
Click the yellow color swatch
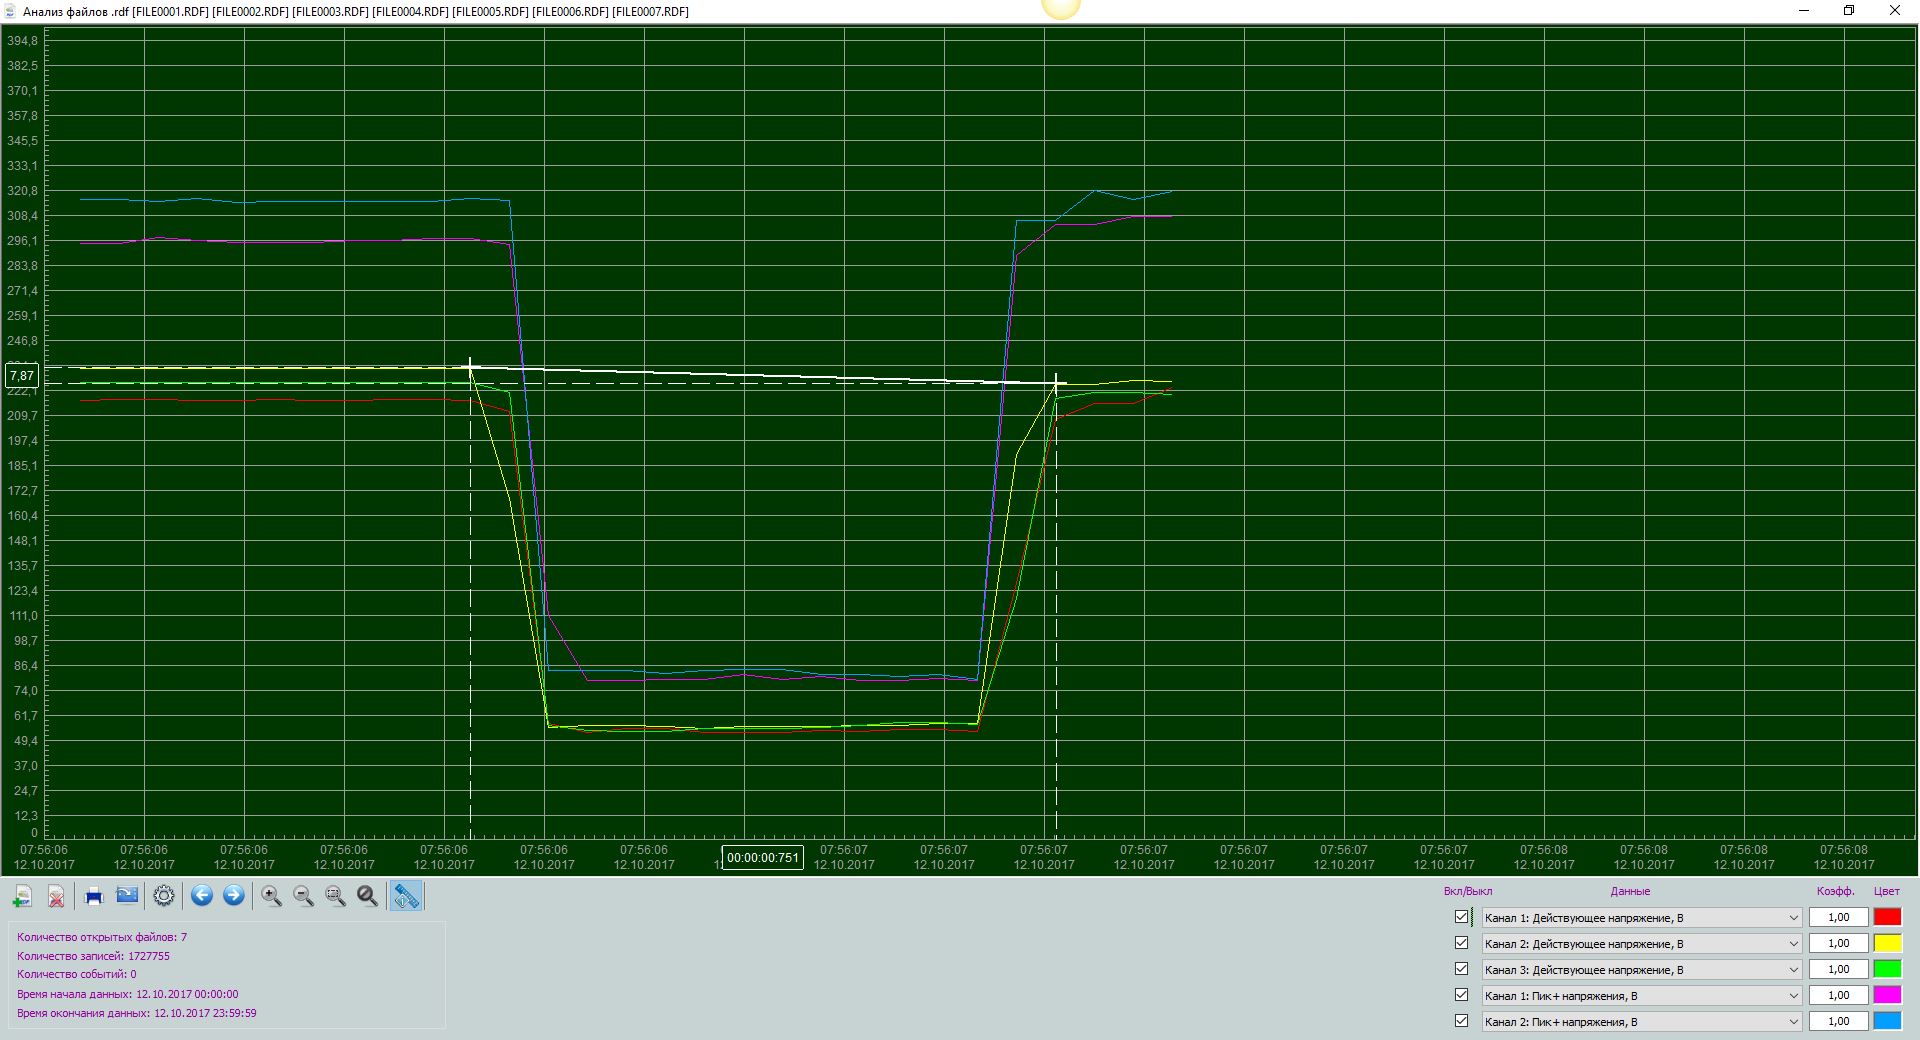pos(1887,943)
